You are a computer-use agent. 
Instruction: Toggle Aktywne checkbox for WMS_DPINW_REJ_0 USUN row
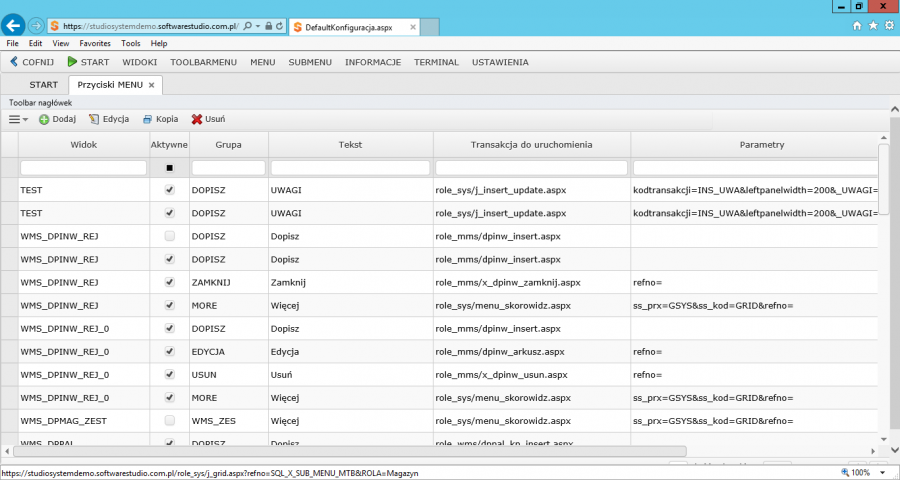[169, 374]
